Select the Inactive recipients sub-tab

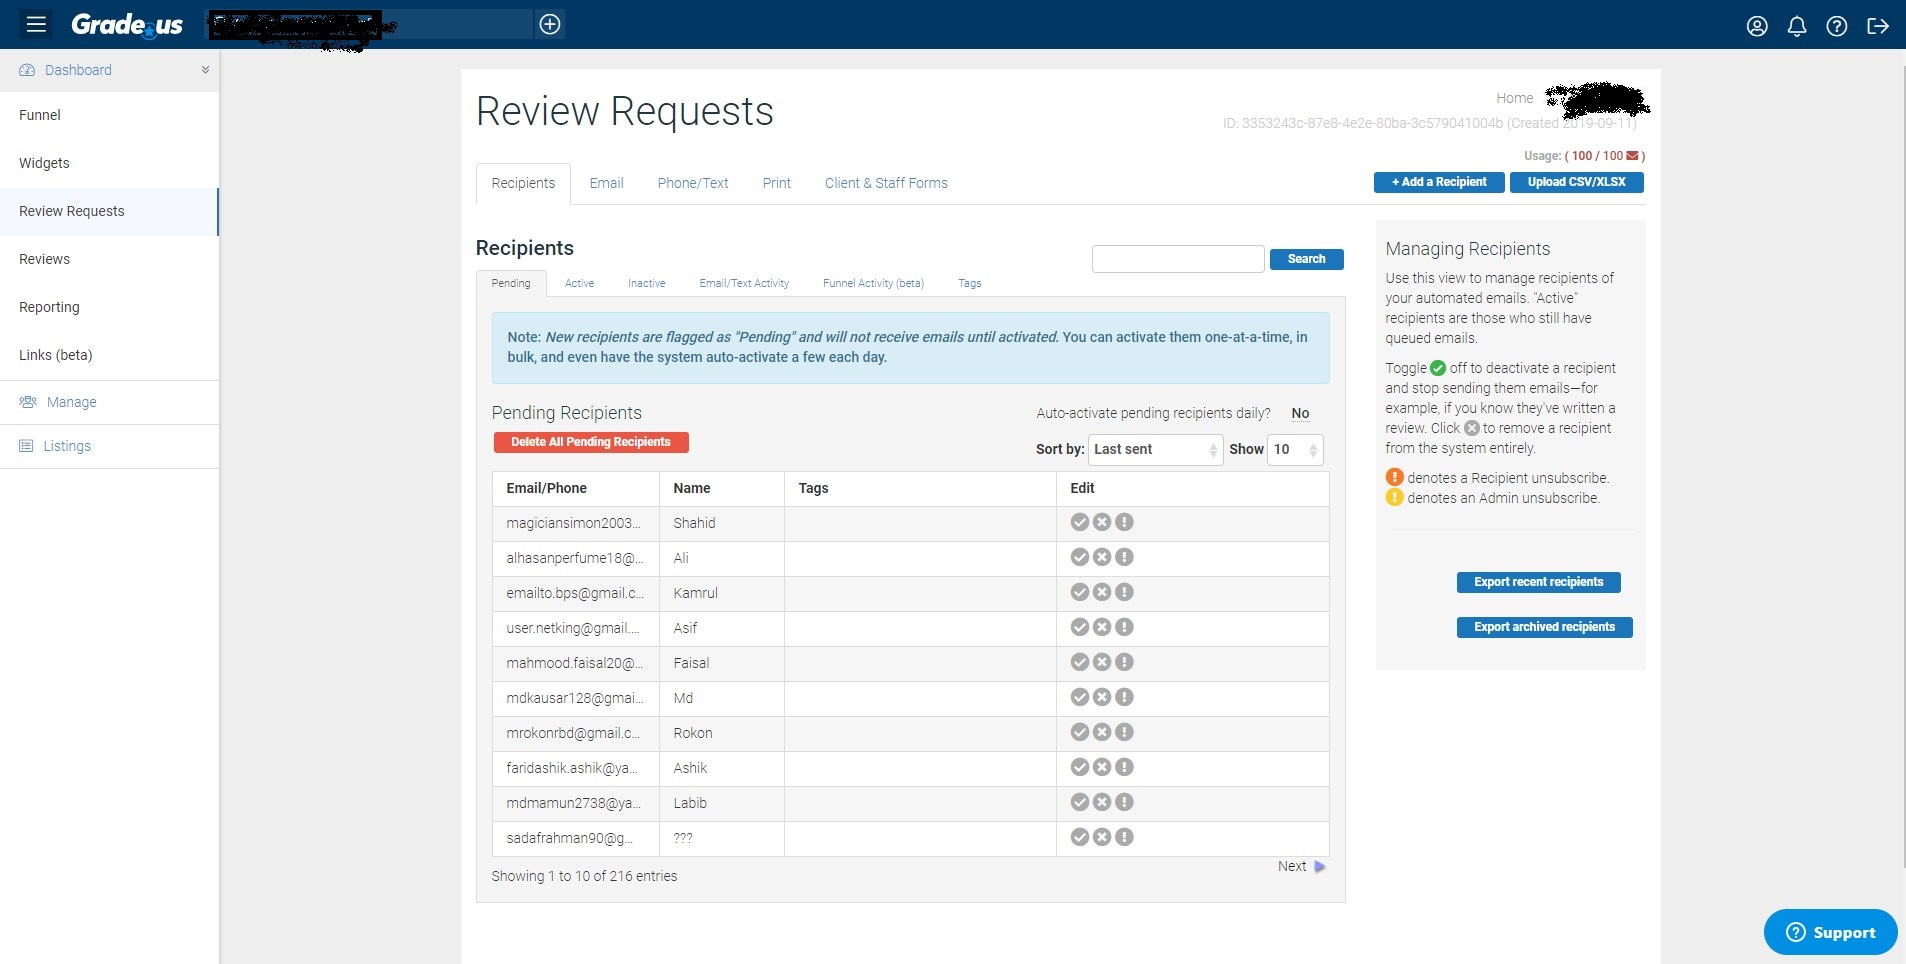click(646, 284)
